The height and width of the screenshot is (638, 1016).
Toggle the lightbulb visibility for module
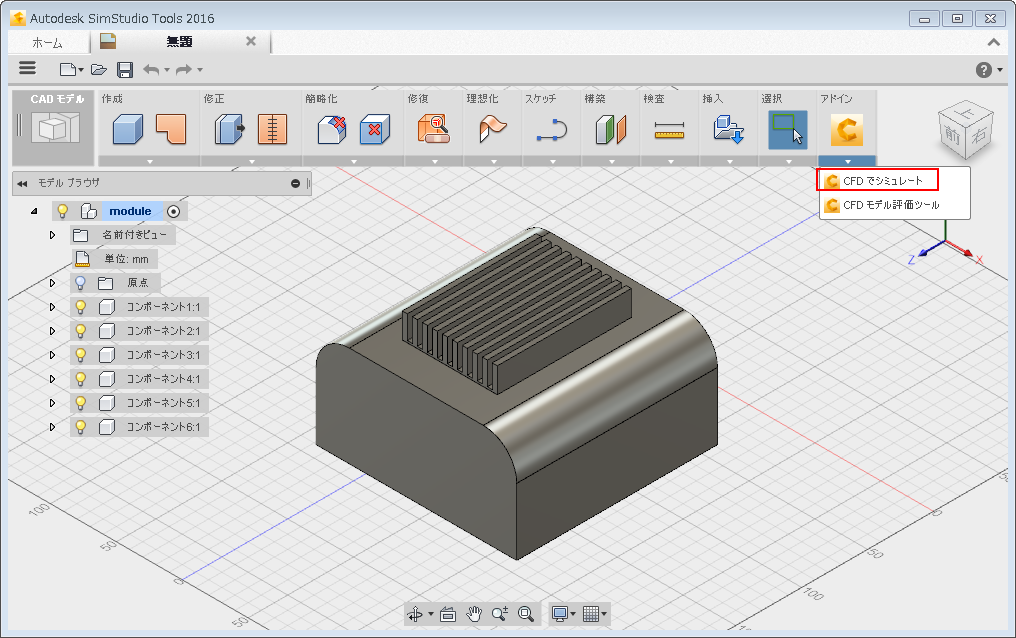coord(63,211)
